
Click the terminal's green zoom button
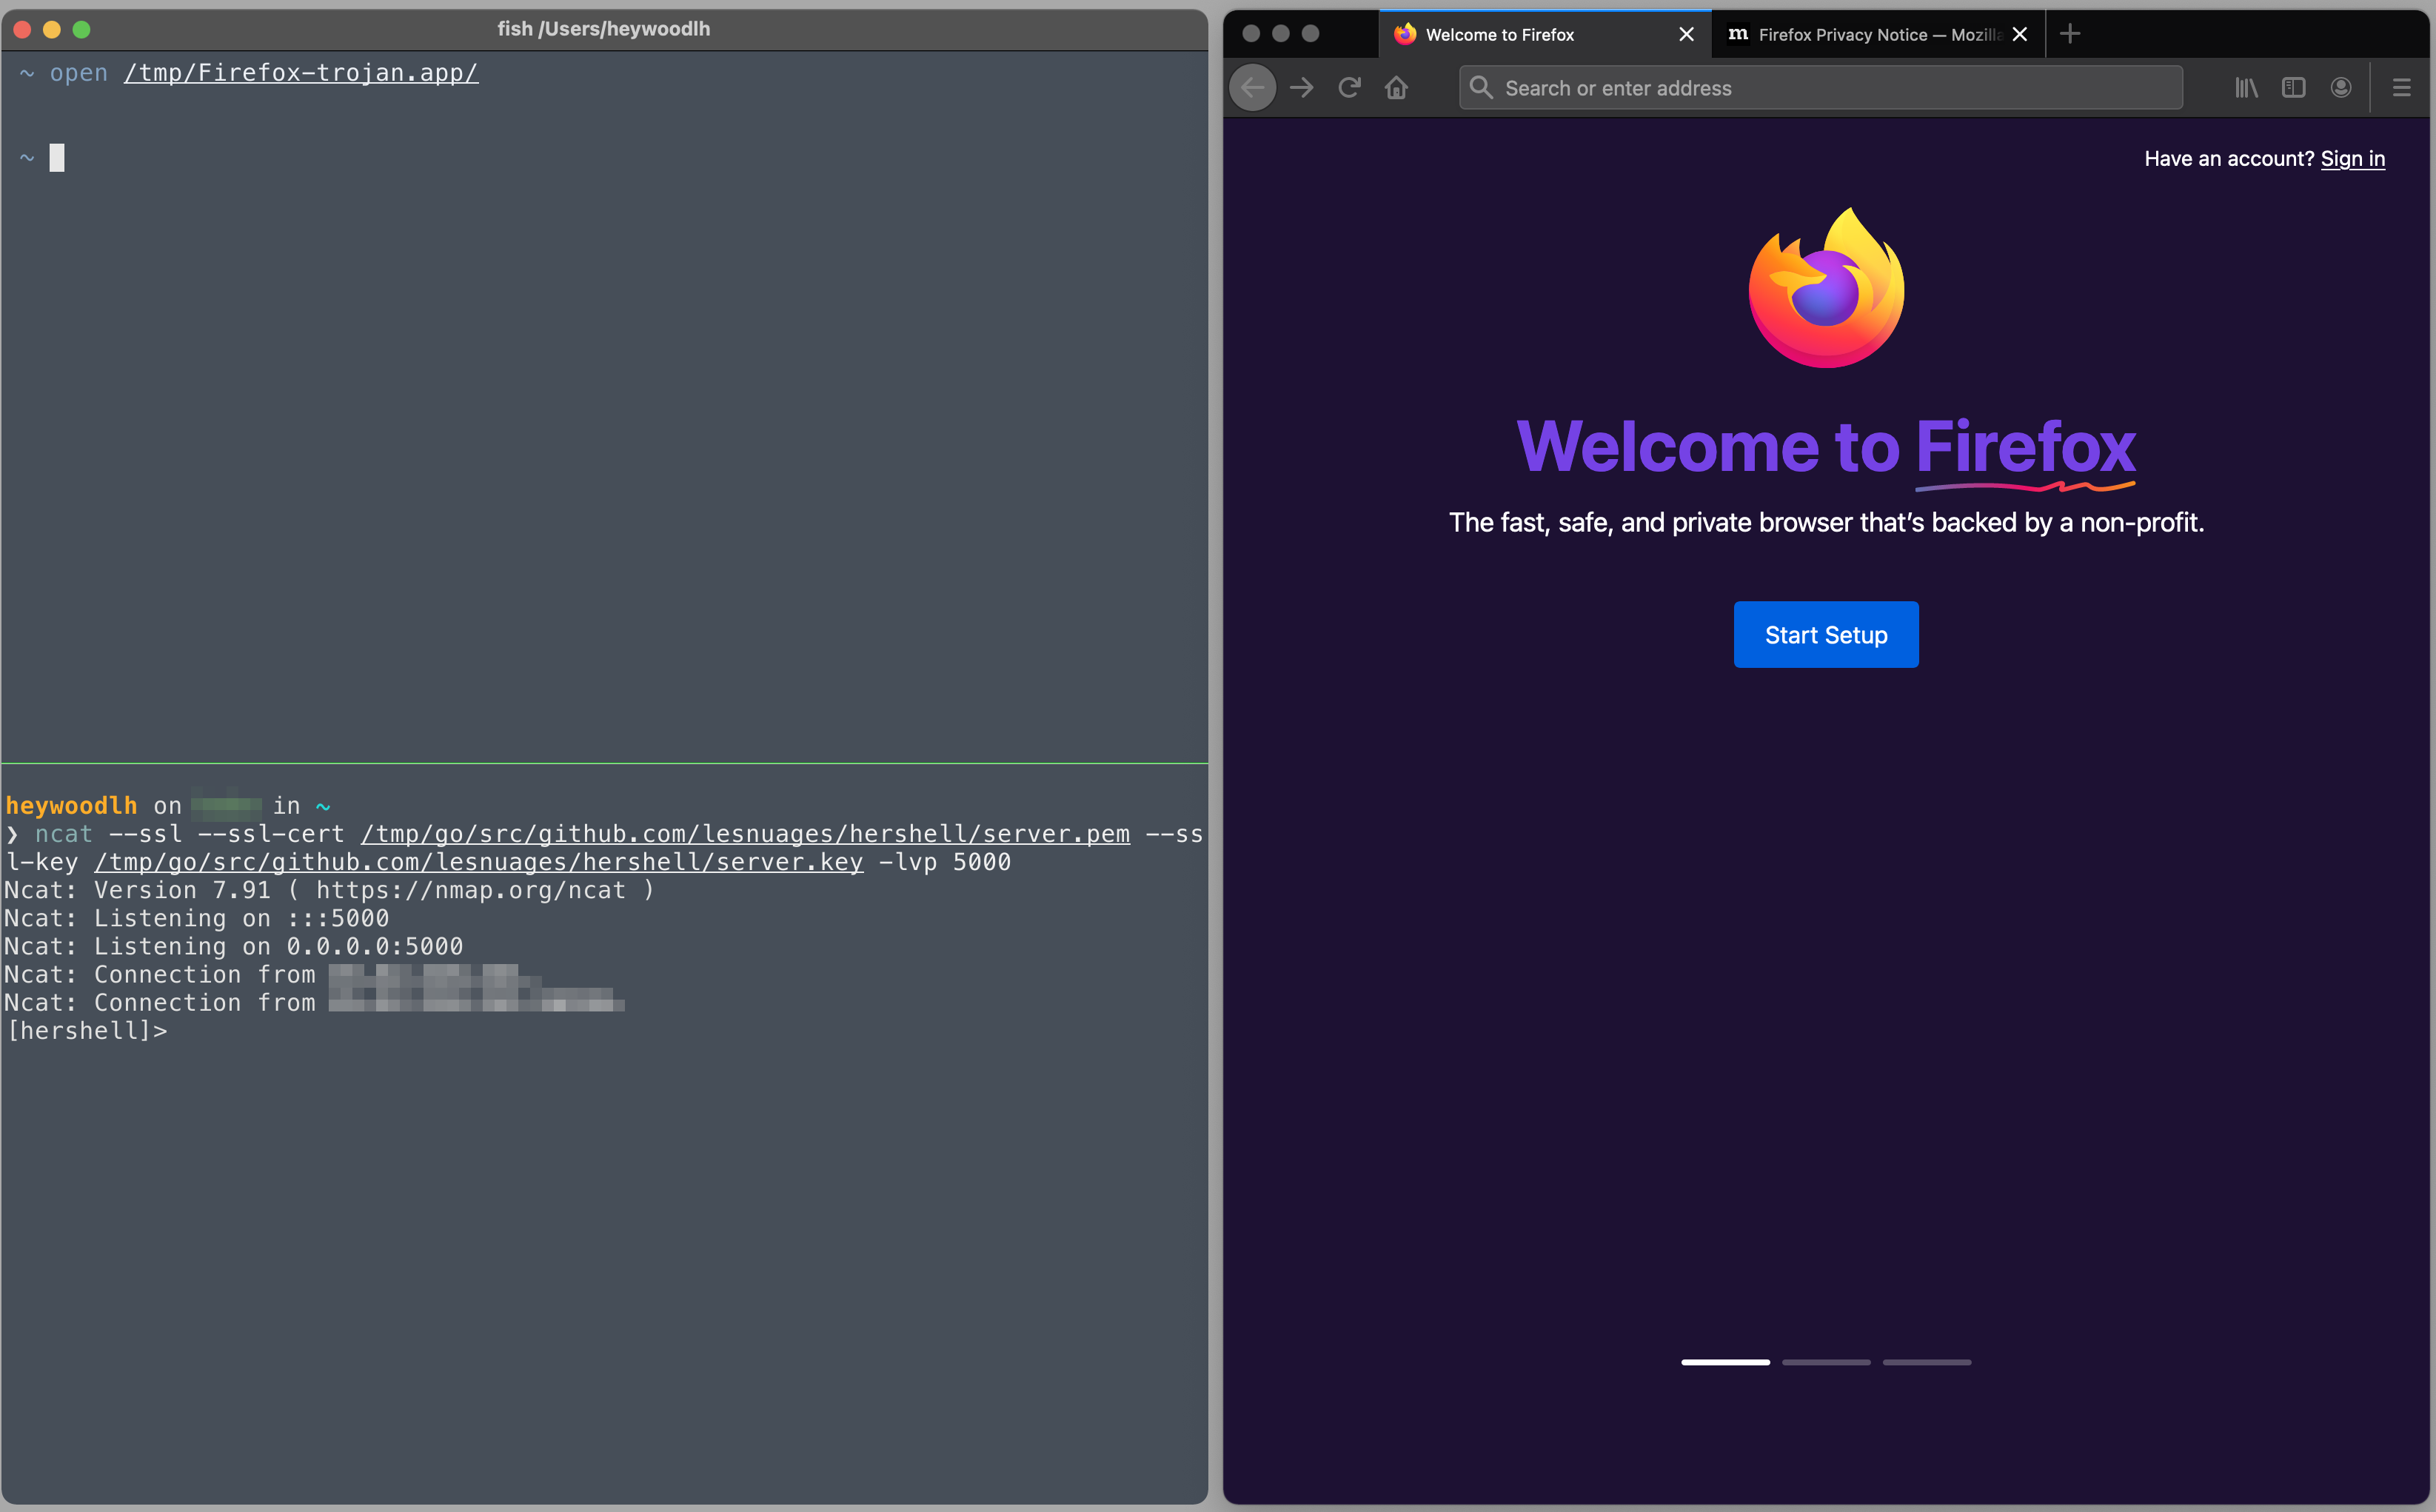[82, 29]
